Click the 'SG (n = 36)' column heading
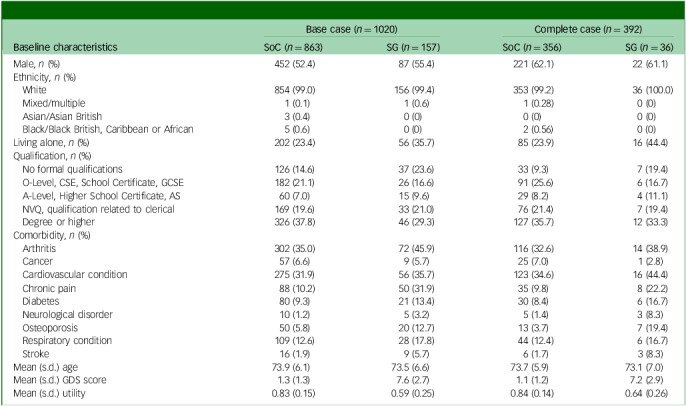This screenshot has width=686, height=406. tap(649, 47)
